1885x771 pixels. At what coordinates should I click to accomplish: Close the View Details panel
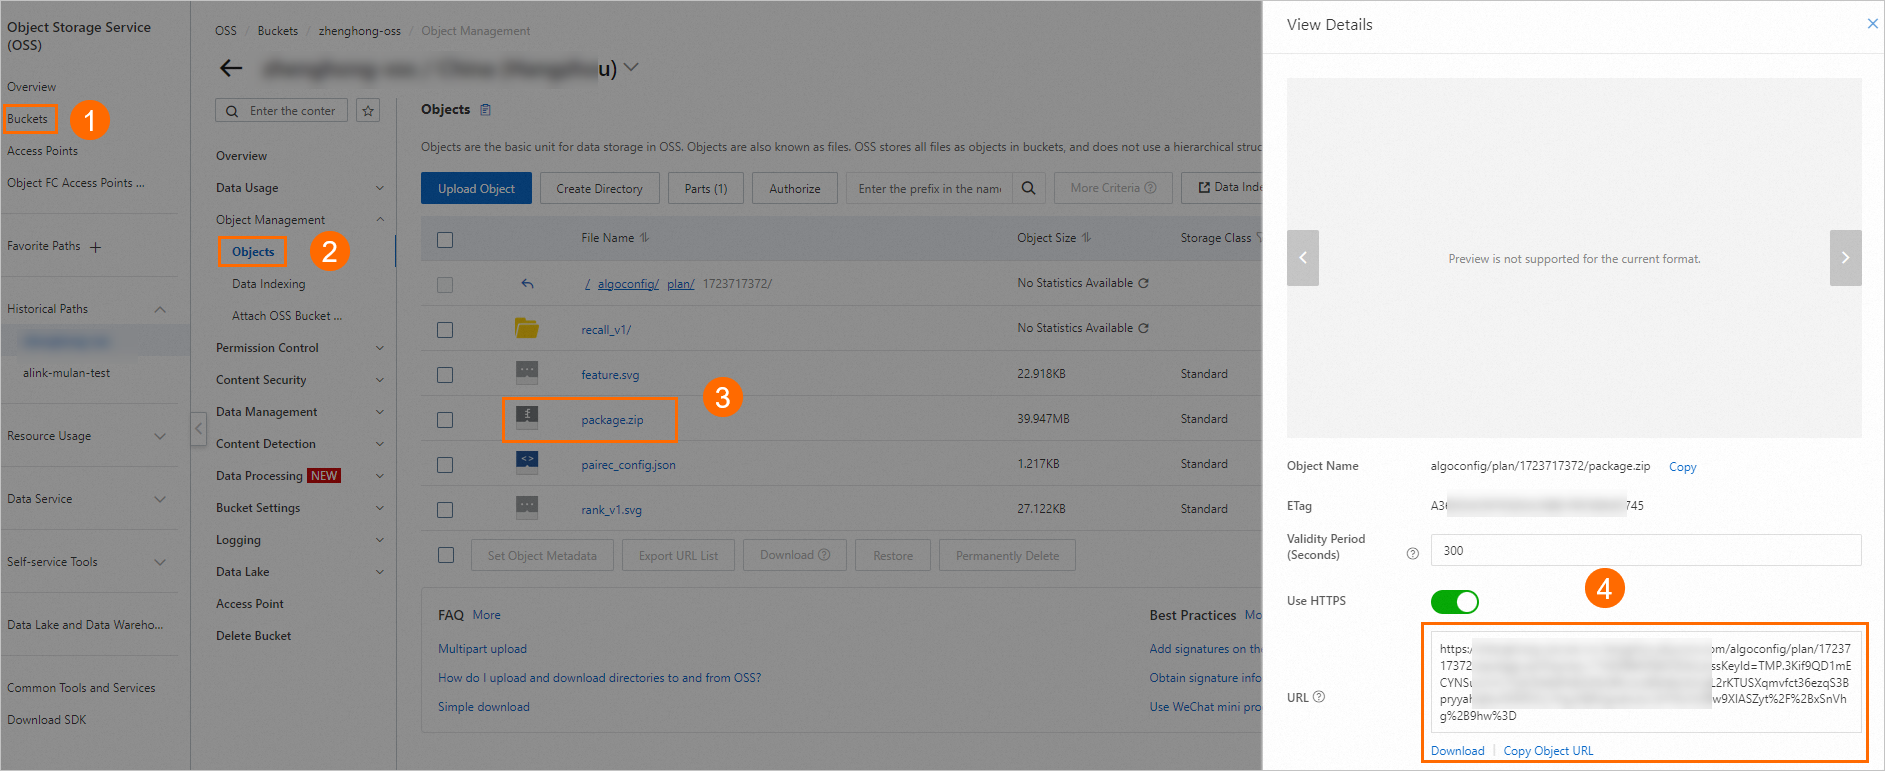pyautogui.click(x=1872, y=24)
